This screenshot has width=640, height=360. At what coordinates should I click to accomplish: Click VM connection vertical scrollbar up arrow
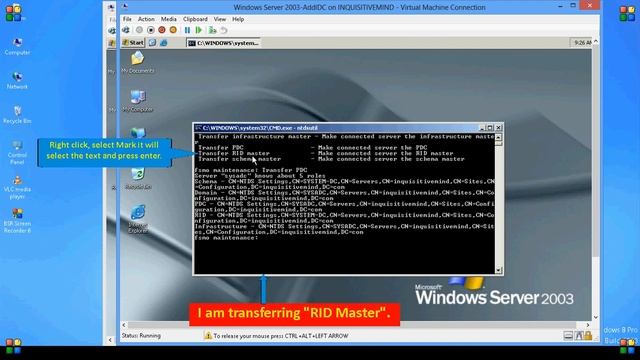tap(596, 42)
